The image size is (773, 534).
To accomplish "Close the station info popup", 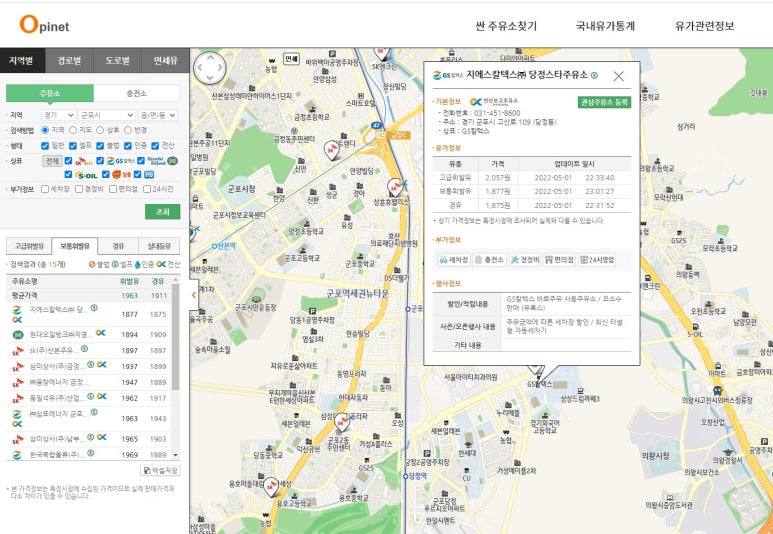I will tap(618, 76).
